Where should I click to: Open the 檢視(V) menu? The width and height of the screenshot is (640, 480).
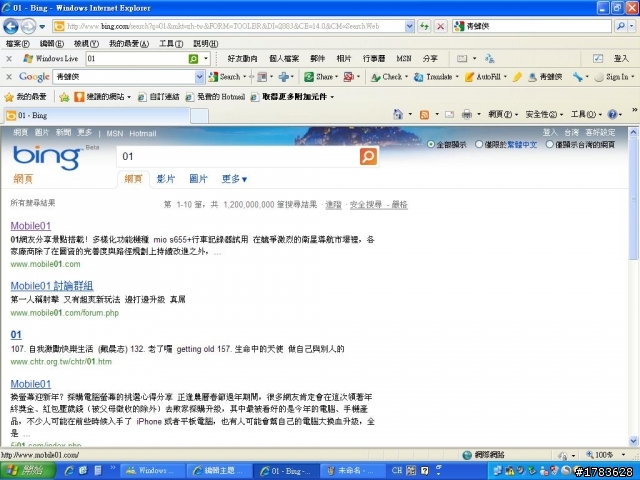pyautogui.click(x=86, y=44)
